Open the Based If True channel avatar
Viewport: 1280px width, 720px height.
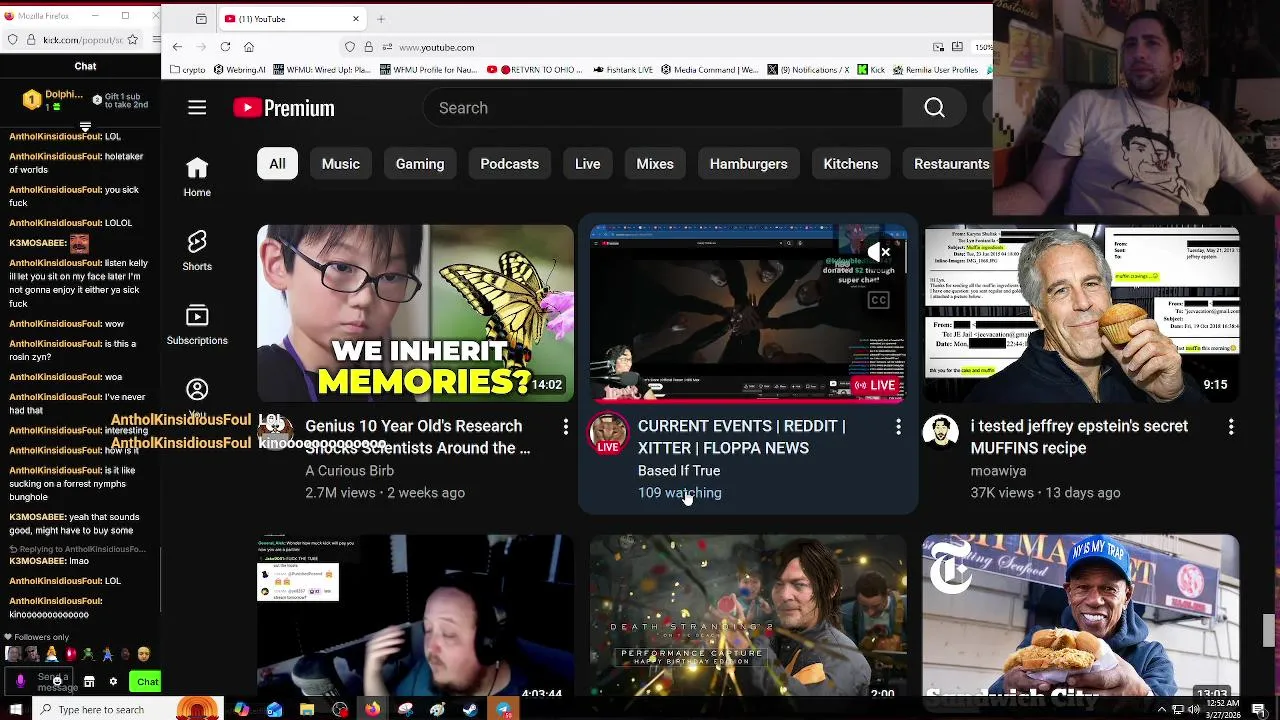(x=608, y=432)
